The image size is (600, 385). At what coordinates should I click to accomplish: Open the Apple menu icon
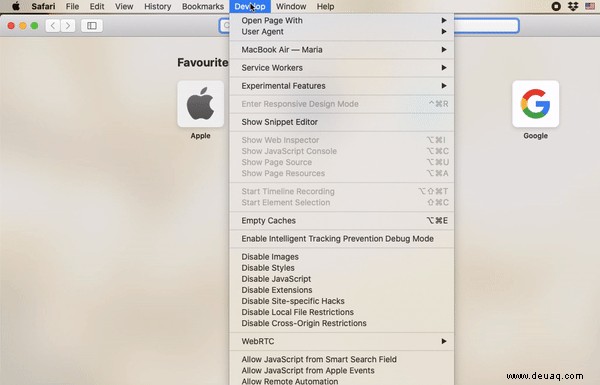(x=16, y=7)
